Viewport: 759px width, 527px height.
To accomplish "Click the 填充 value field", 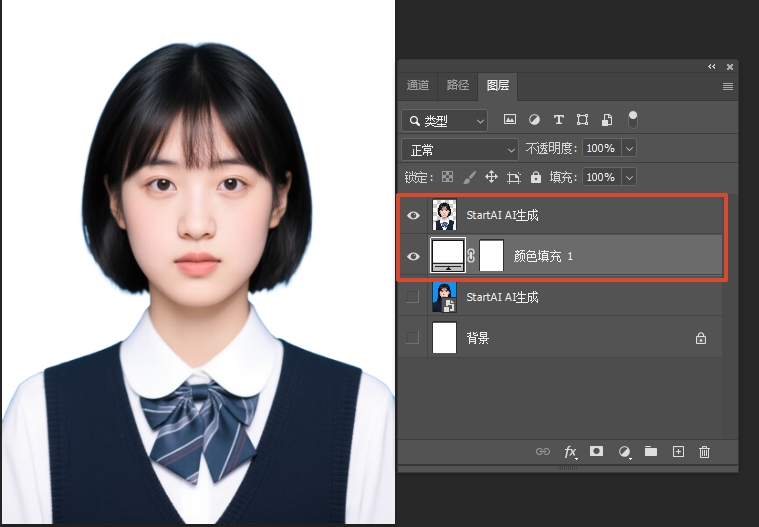I will pyautogui.click(x=601, y=177).
